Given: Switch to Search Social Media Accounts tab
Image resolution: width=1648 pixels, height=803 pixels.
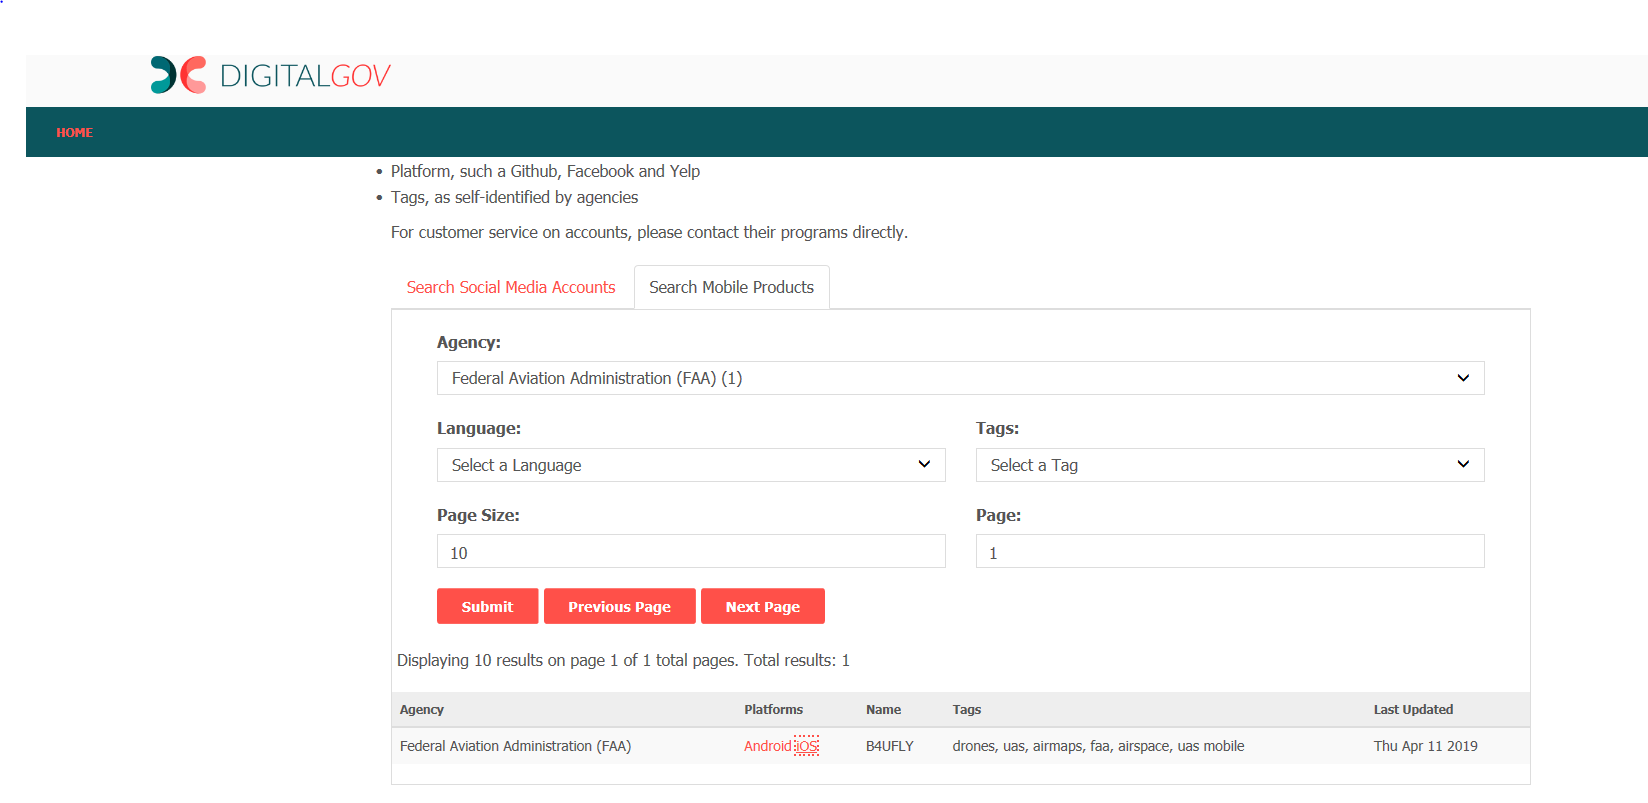Looking at the screenshot, I should pyautogui.click(x=510, y=287).
